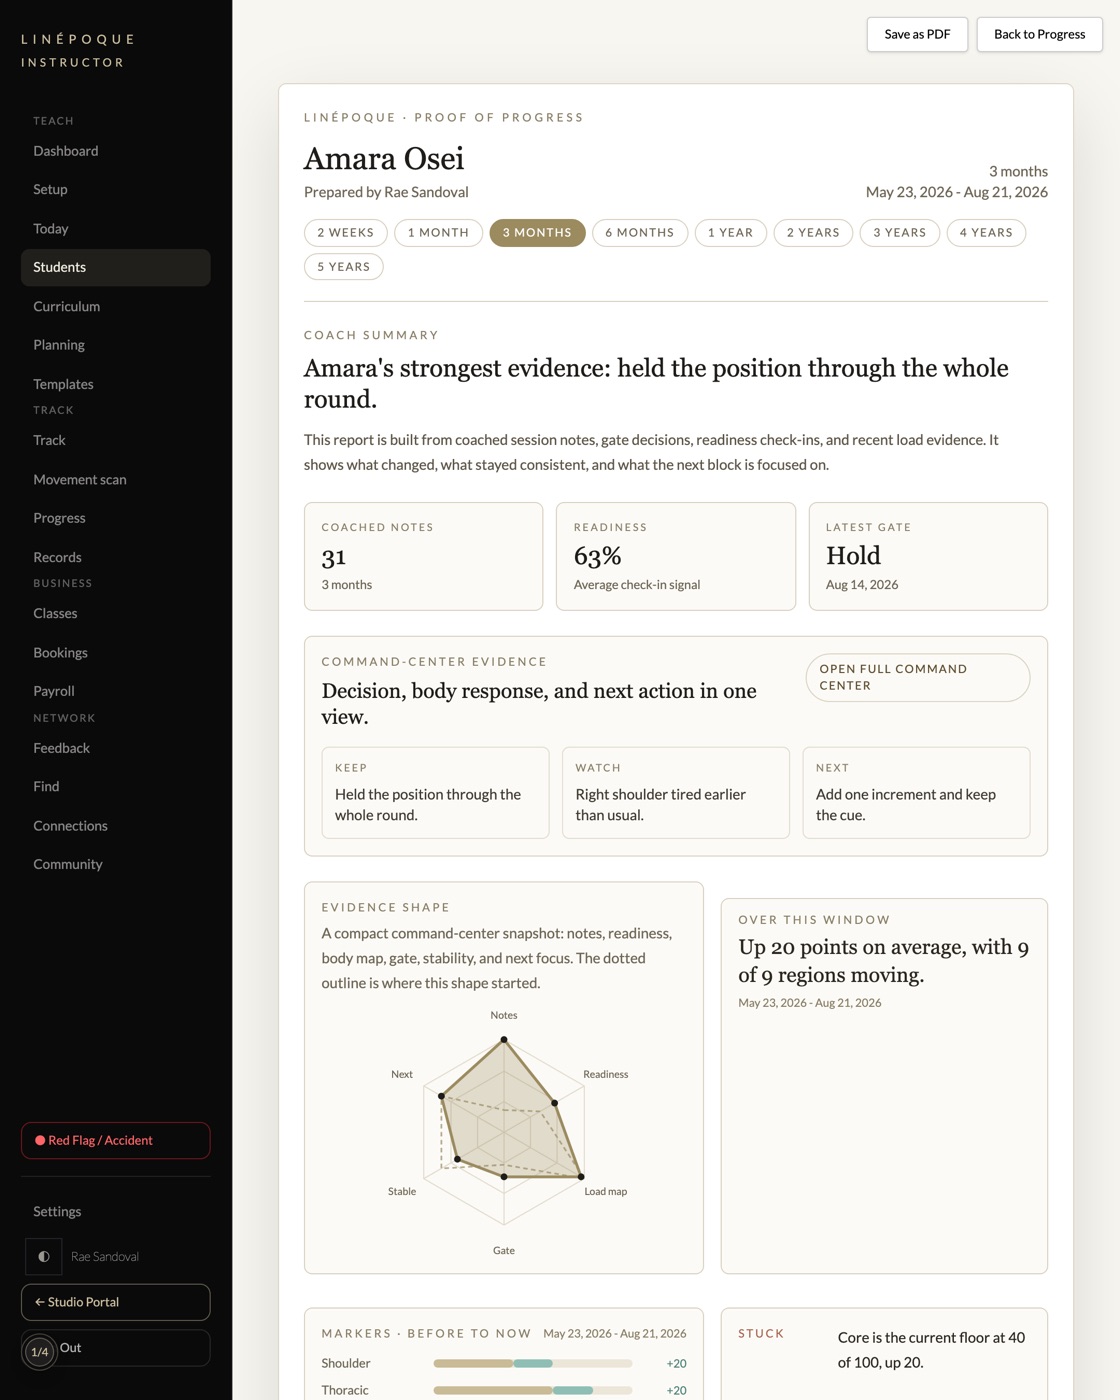This screenshot has width=1120, height=1400.
Task: Open the Latest Gate Hold card
Action: pyautogui.click(x=928, y=557)
